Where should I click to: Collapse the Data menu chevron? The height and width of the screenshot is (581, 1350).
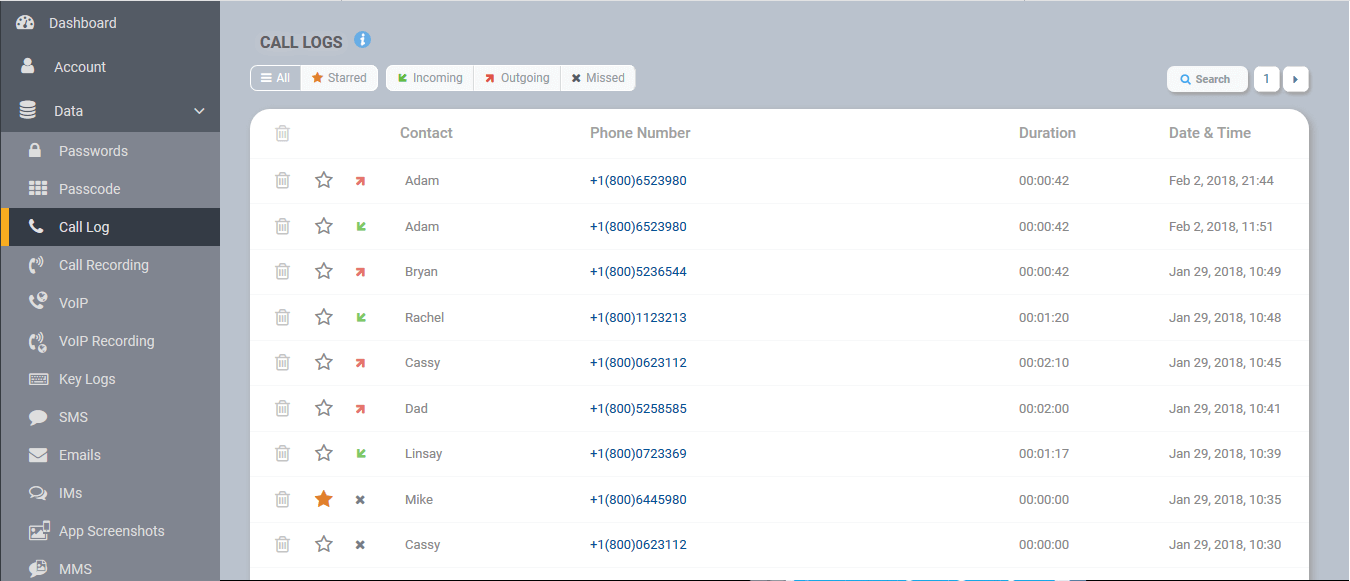[199, 111]
